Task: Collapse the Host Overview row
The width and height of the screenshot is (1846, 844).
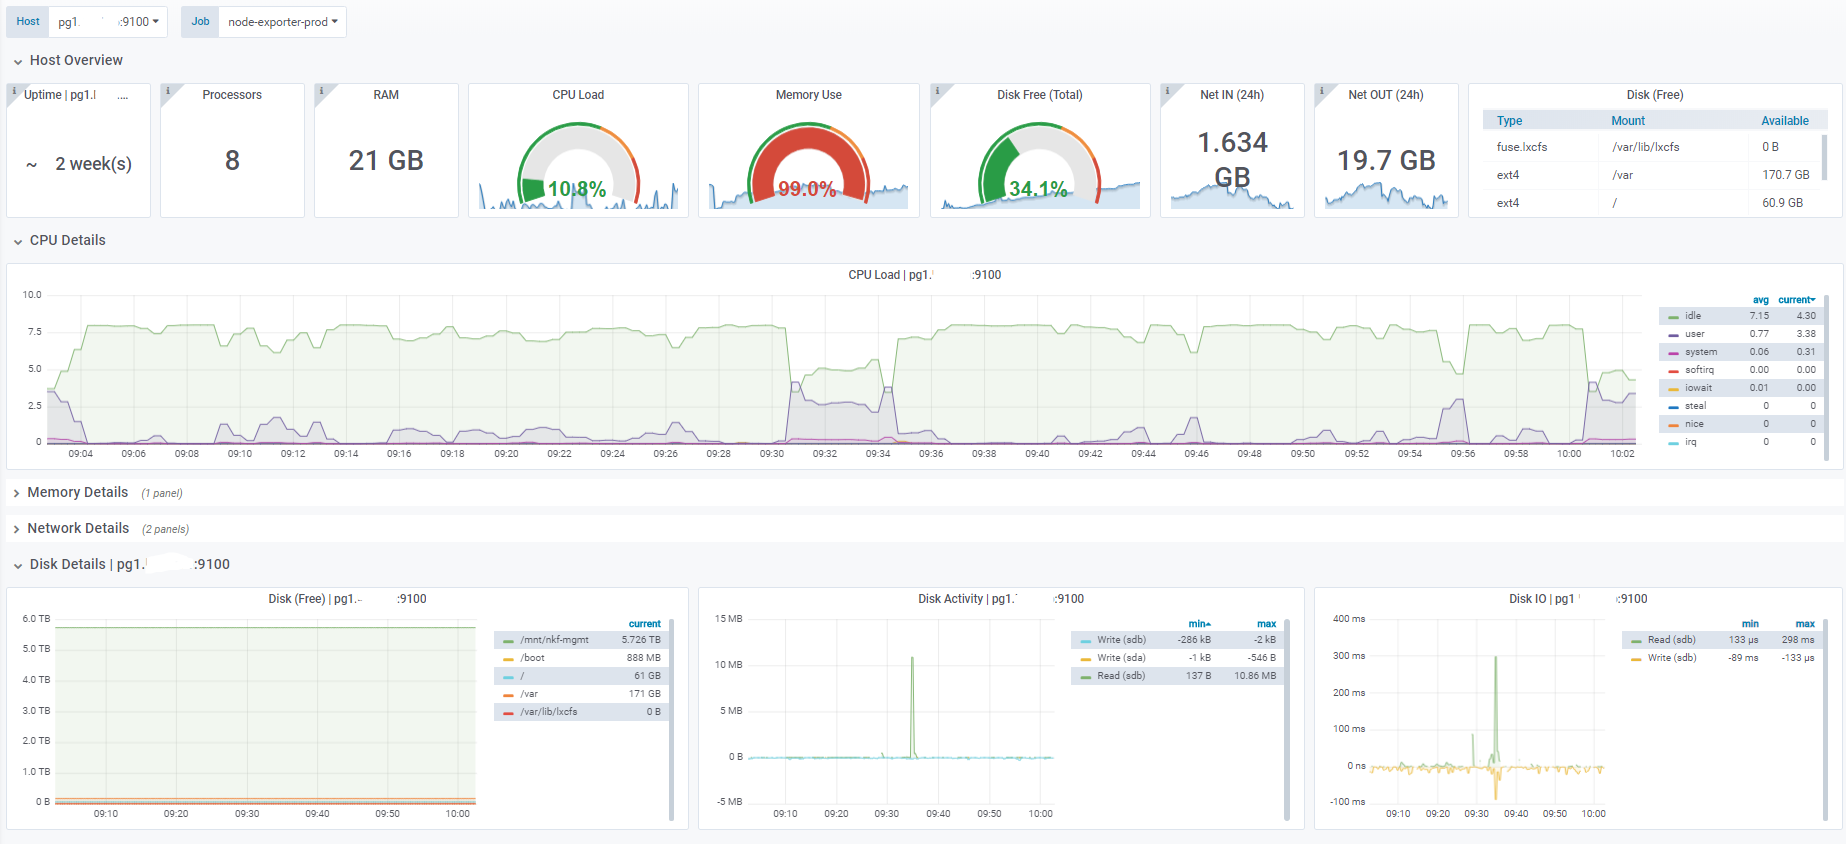Action: (x=76, y=60)
